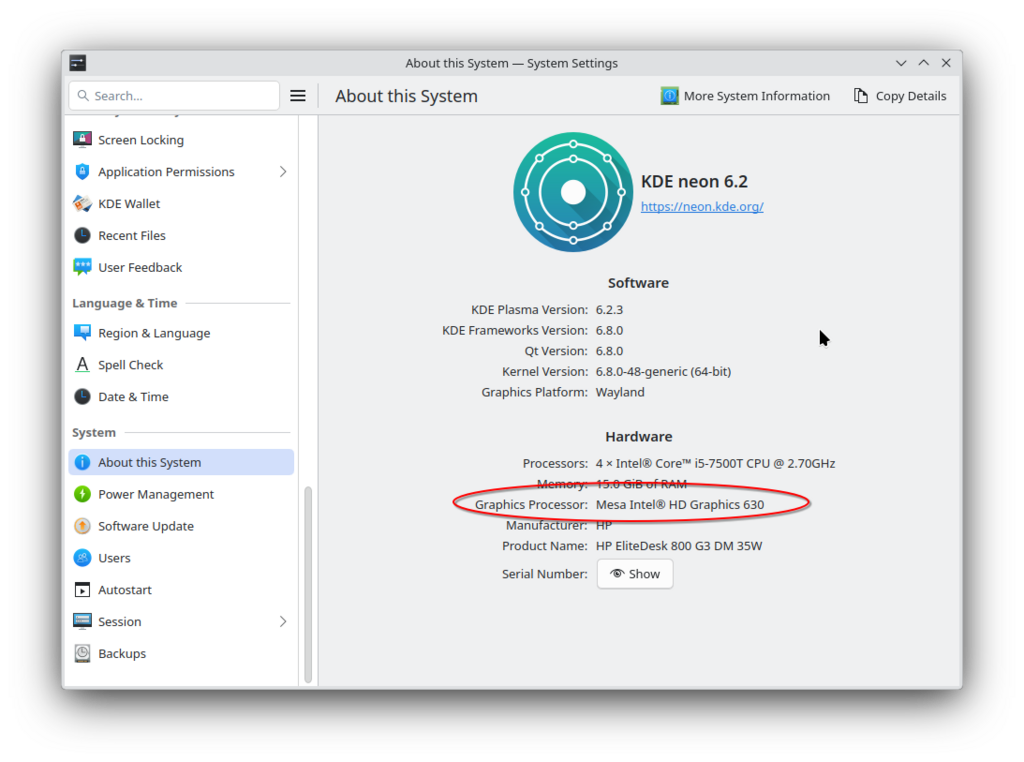Open Spell Check settings
The width and height of the screenshot is (1024, 762).
coord(181,364)
